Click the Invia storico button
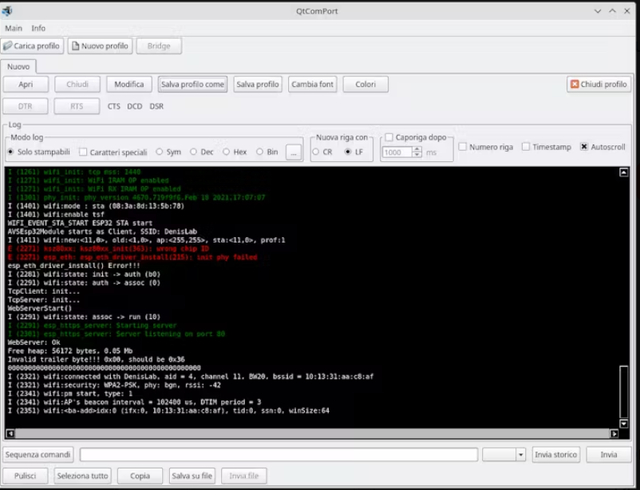Screen dimensions: 640x490 click(556, 454)
